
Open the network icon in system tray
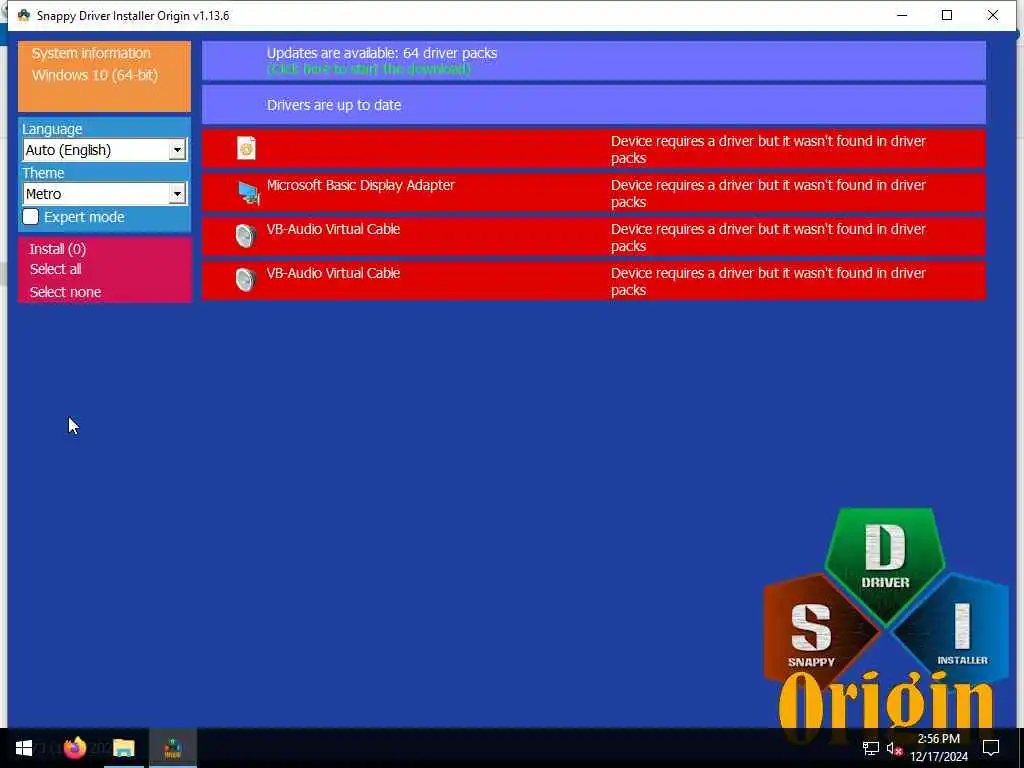[x=870, y=748]
